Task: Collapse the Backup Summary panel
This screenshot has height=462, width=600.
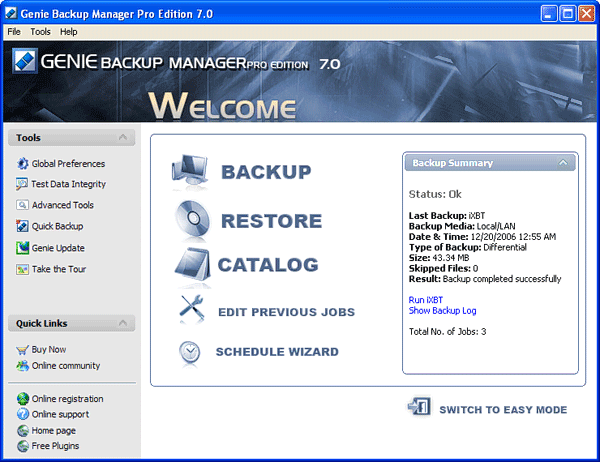Action: pos(563,163)
